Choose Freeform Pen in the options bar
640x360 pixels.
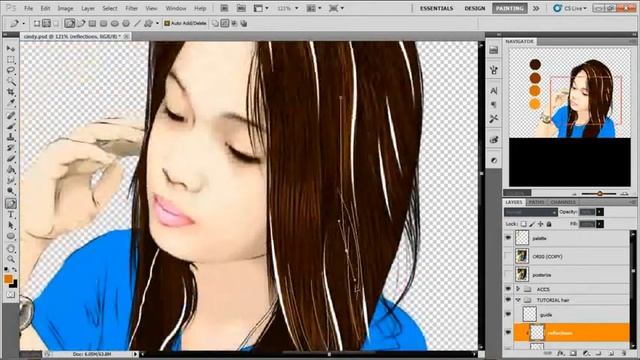pos(81,24)
